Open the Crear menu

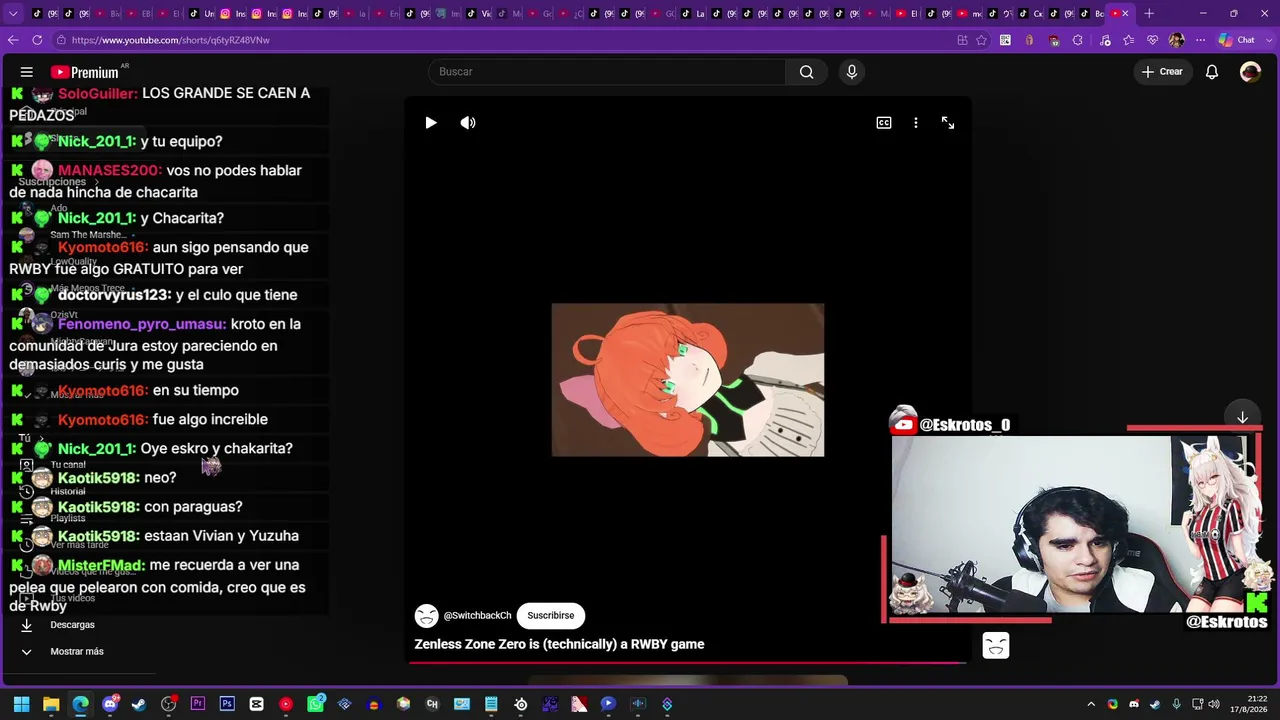pyautogui.click(x=1162, y=72)
